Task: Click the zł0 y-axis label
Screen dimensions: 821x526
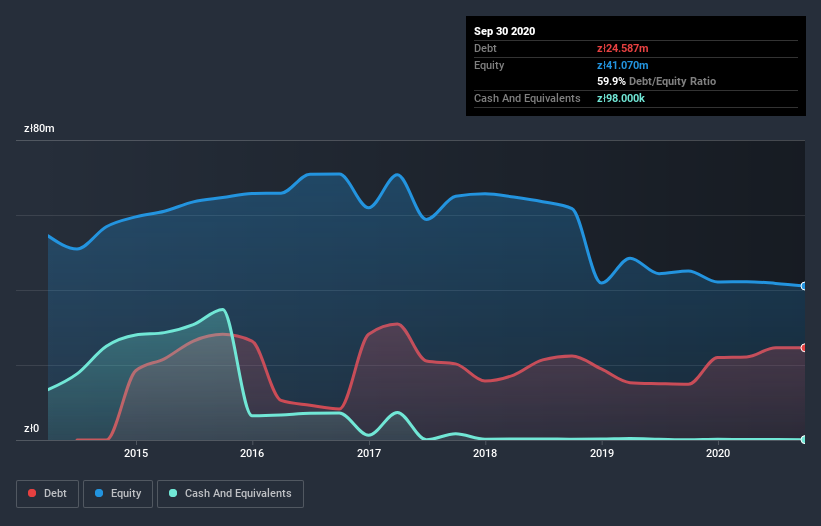Action: 31,428
